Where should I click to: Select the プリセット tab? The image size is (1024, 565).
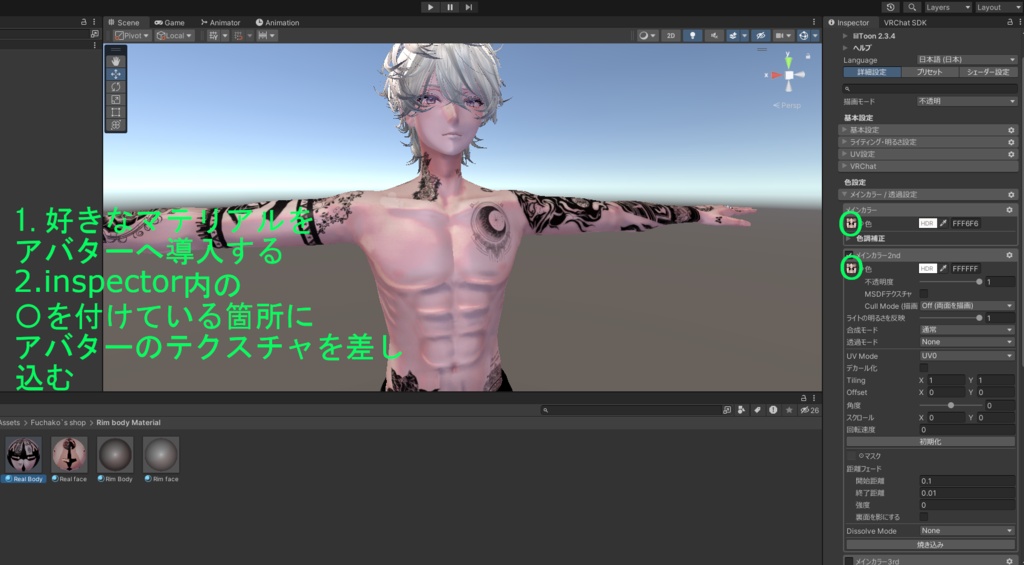coord(929,72)
